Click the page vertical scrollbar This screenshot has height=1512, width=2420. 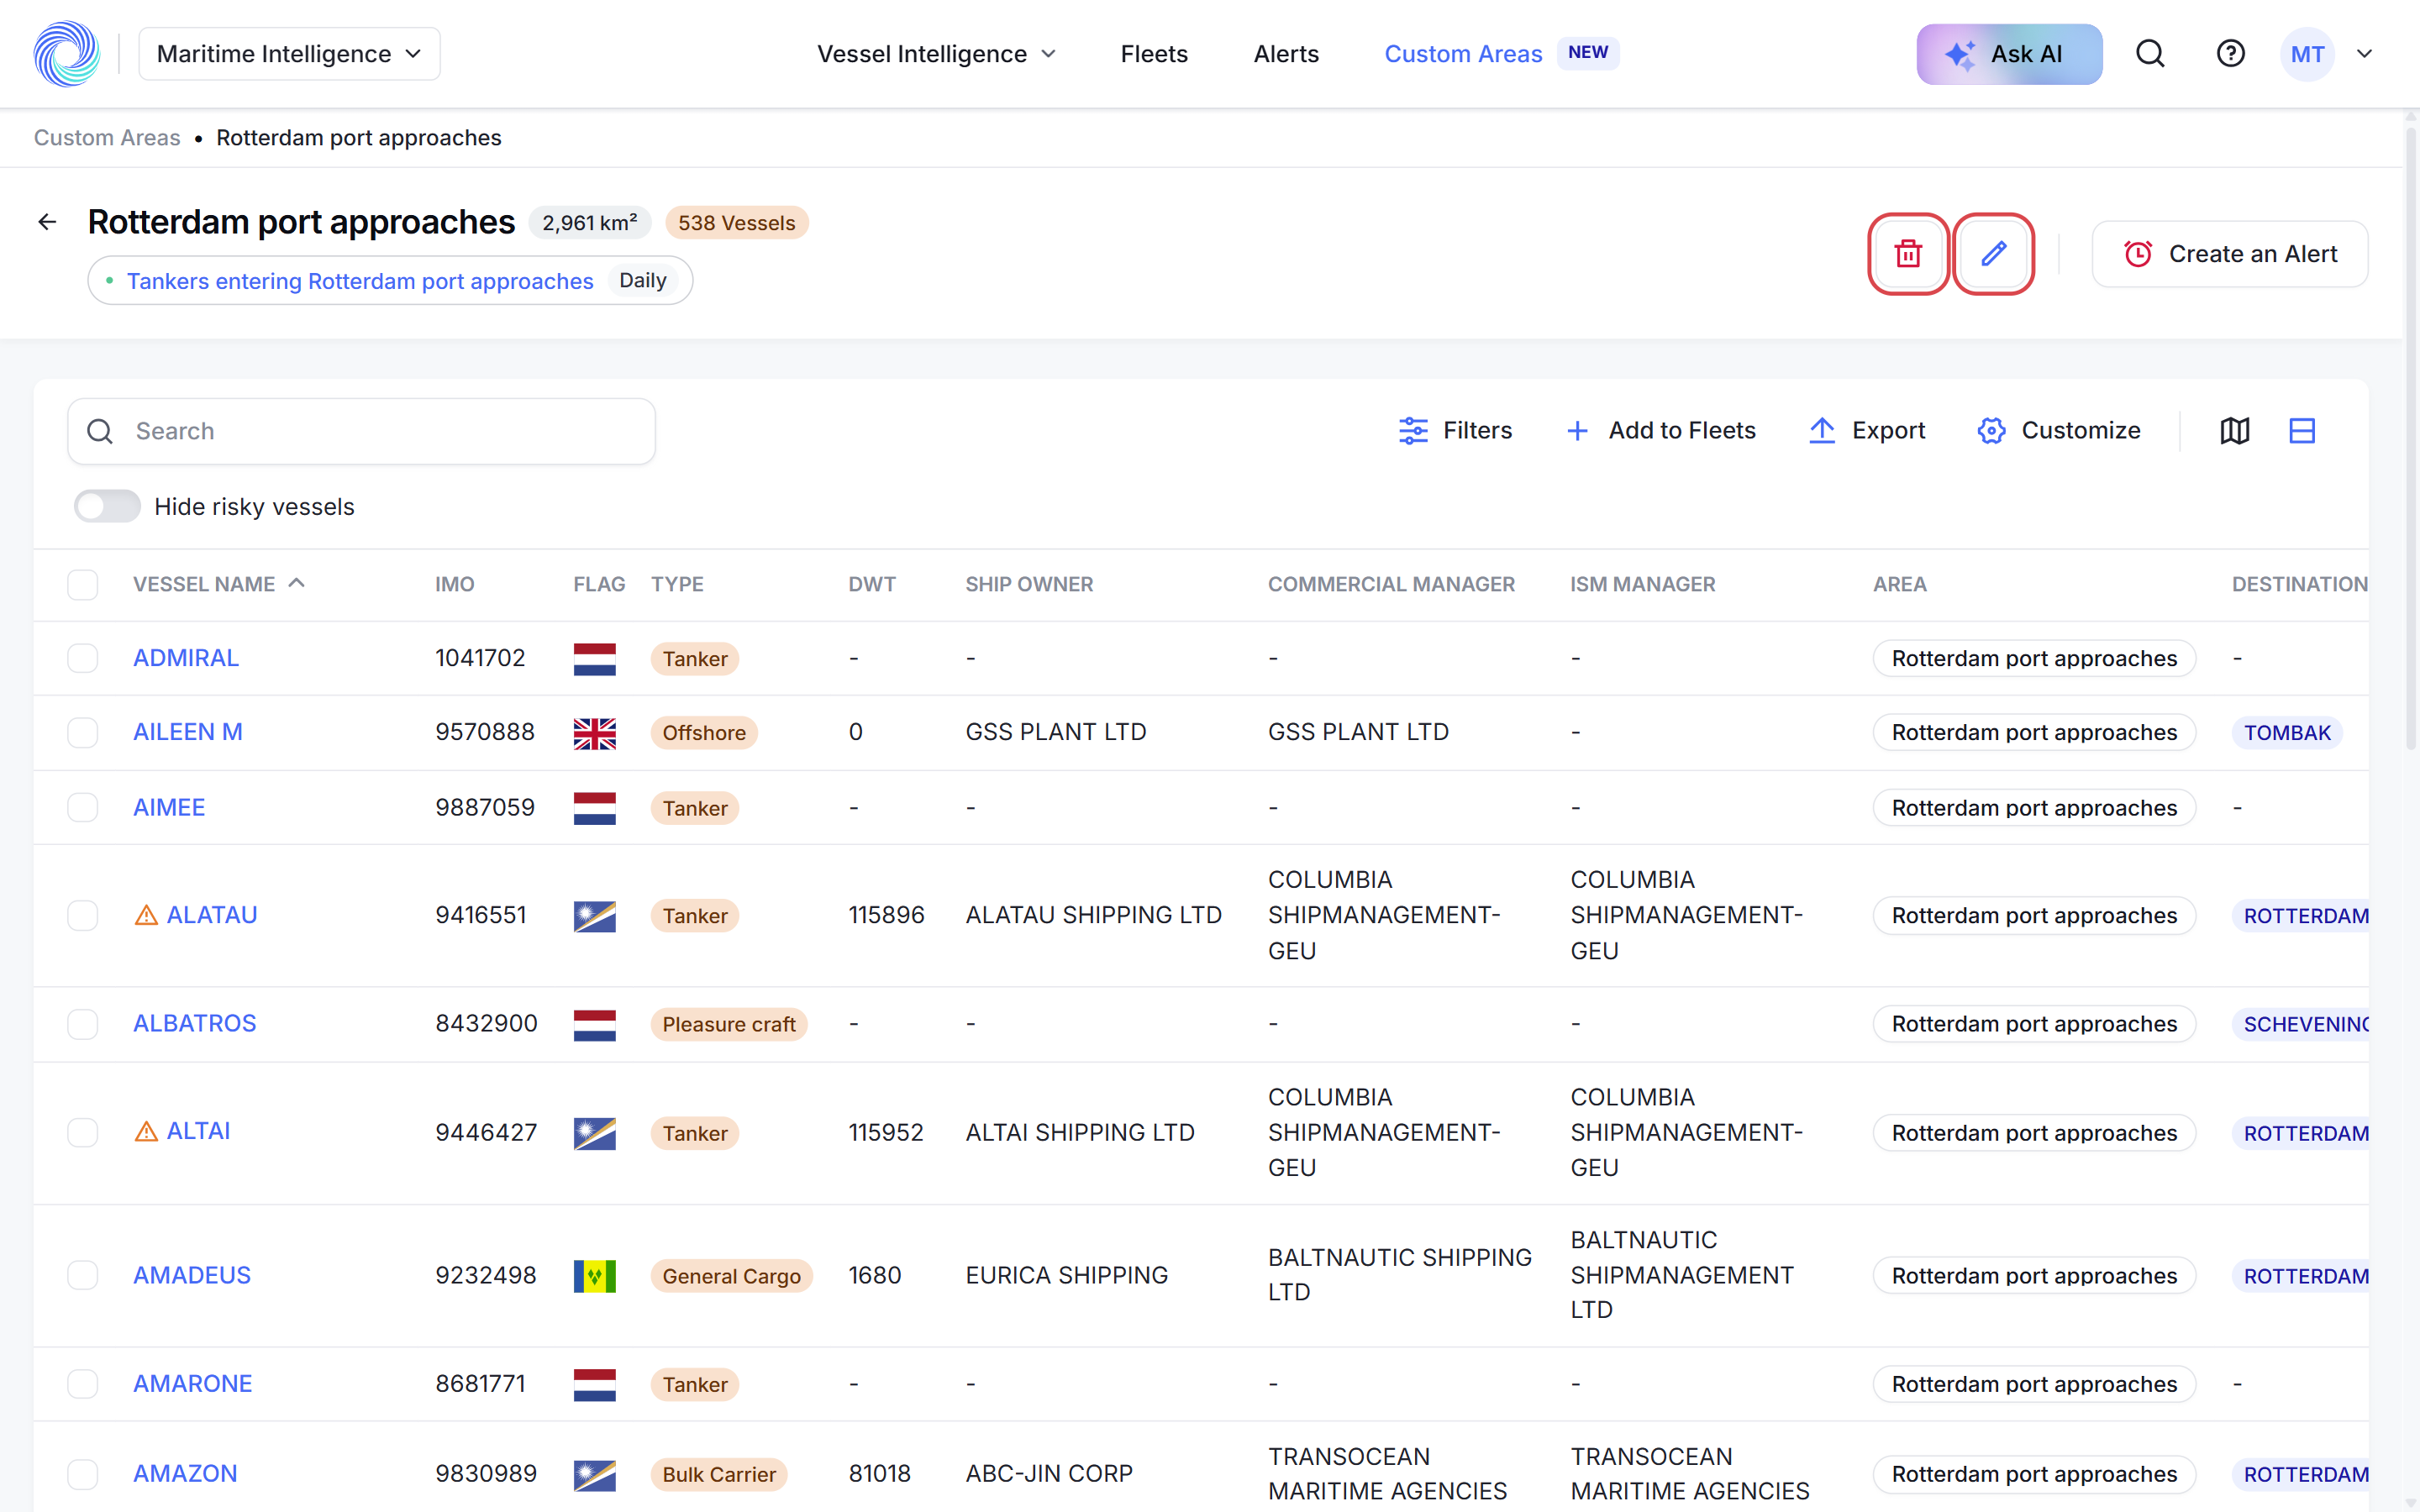tap(2411, 440)
